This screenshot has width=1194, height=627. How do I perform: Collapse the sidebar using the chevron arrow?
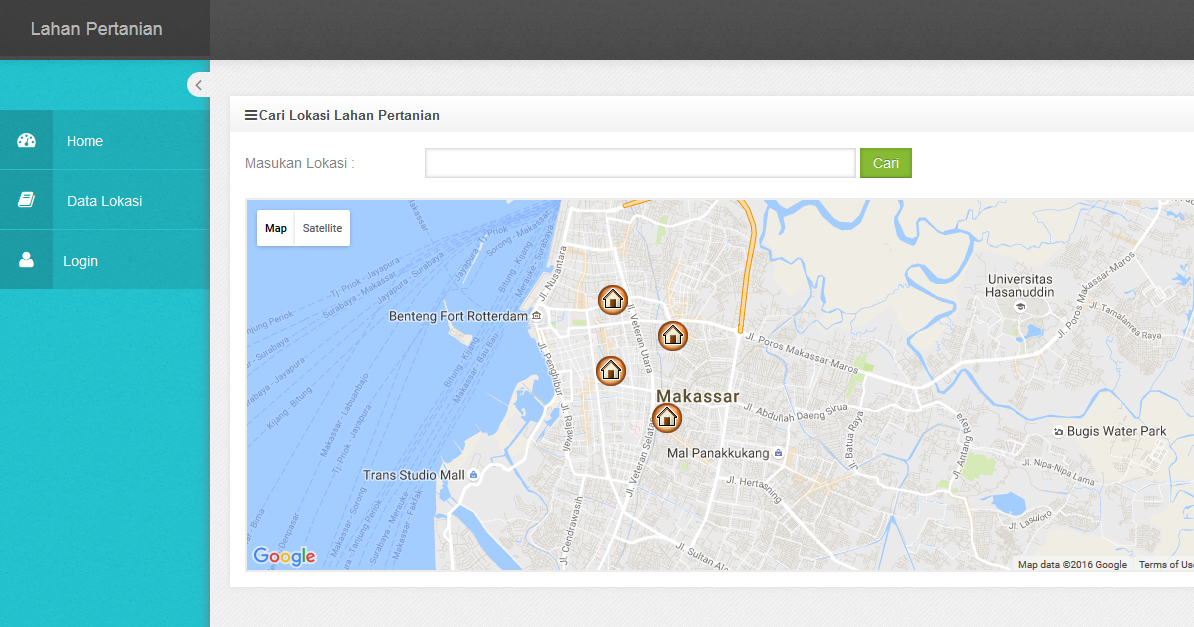pos(198,84)
